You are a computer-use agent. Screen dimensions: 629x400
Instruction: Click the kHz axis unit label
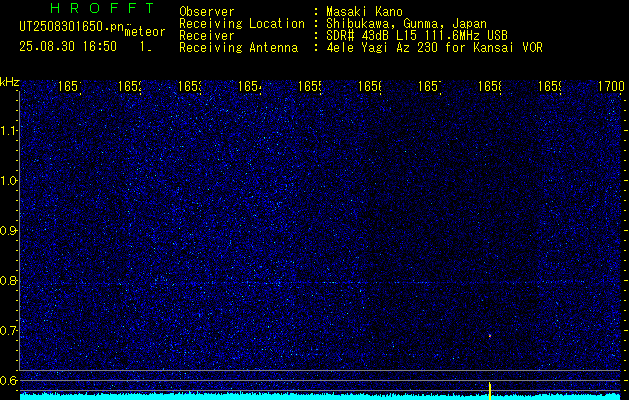(x=10, y=82)
